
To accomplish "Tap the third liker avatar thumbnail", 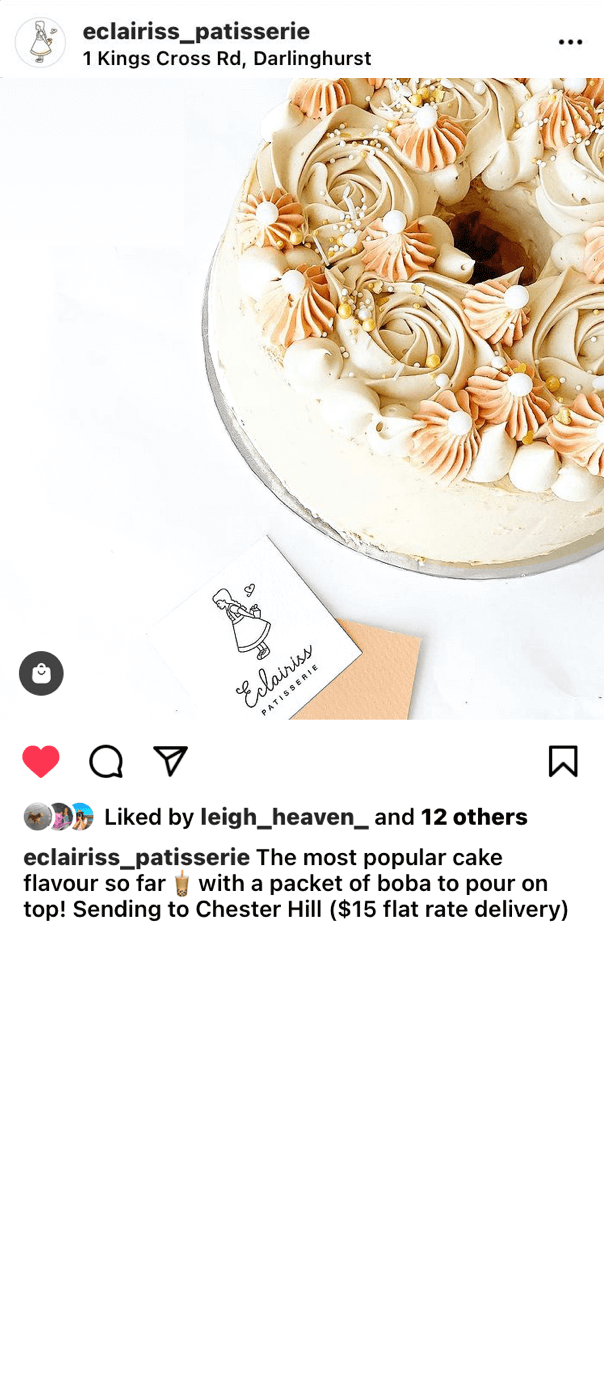I will click(81, 817).
